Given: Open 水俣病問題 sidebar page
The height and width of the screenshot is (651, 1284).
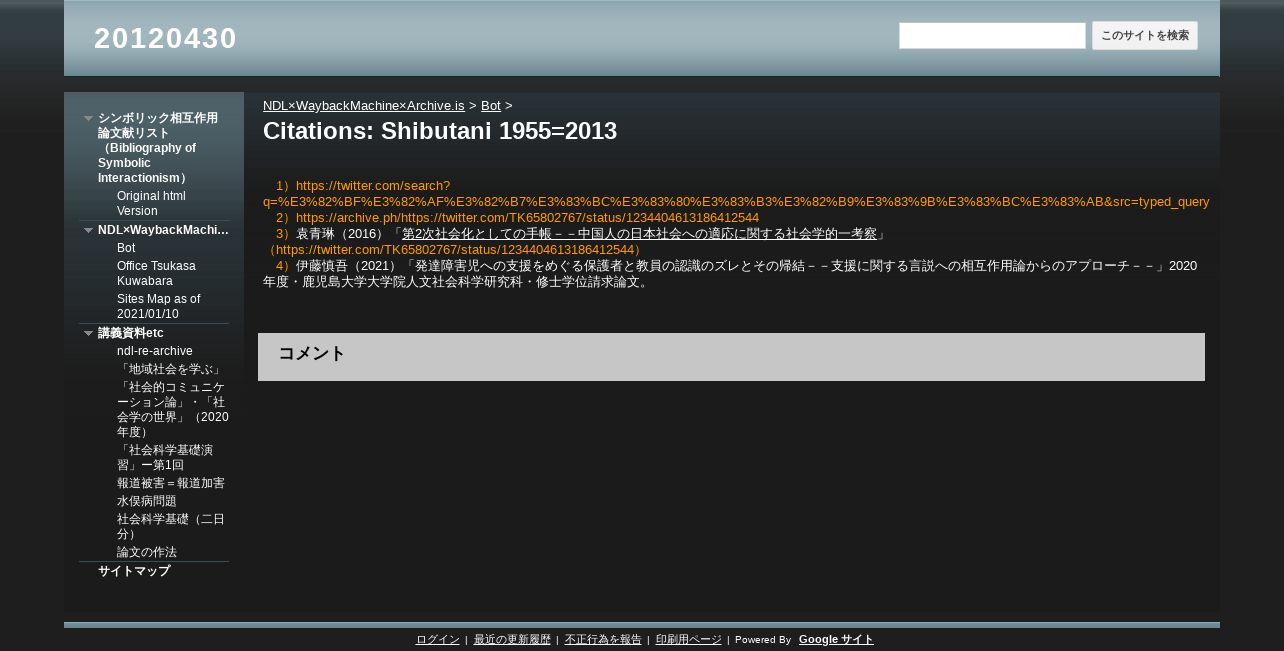Looking at the screenshot, I should point(147,501).
